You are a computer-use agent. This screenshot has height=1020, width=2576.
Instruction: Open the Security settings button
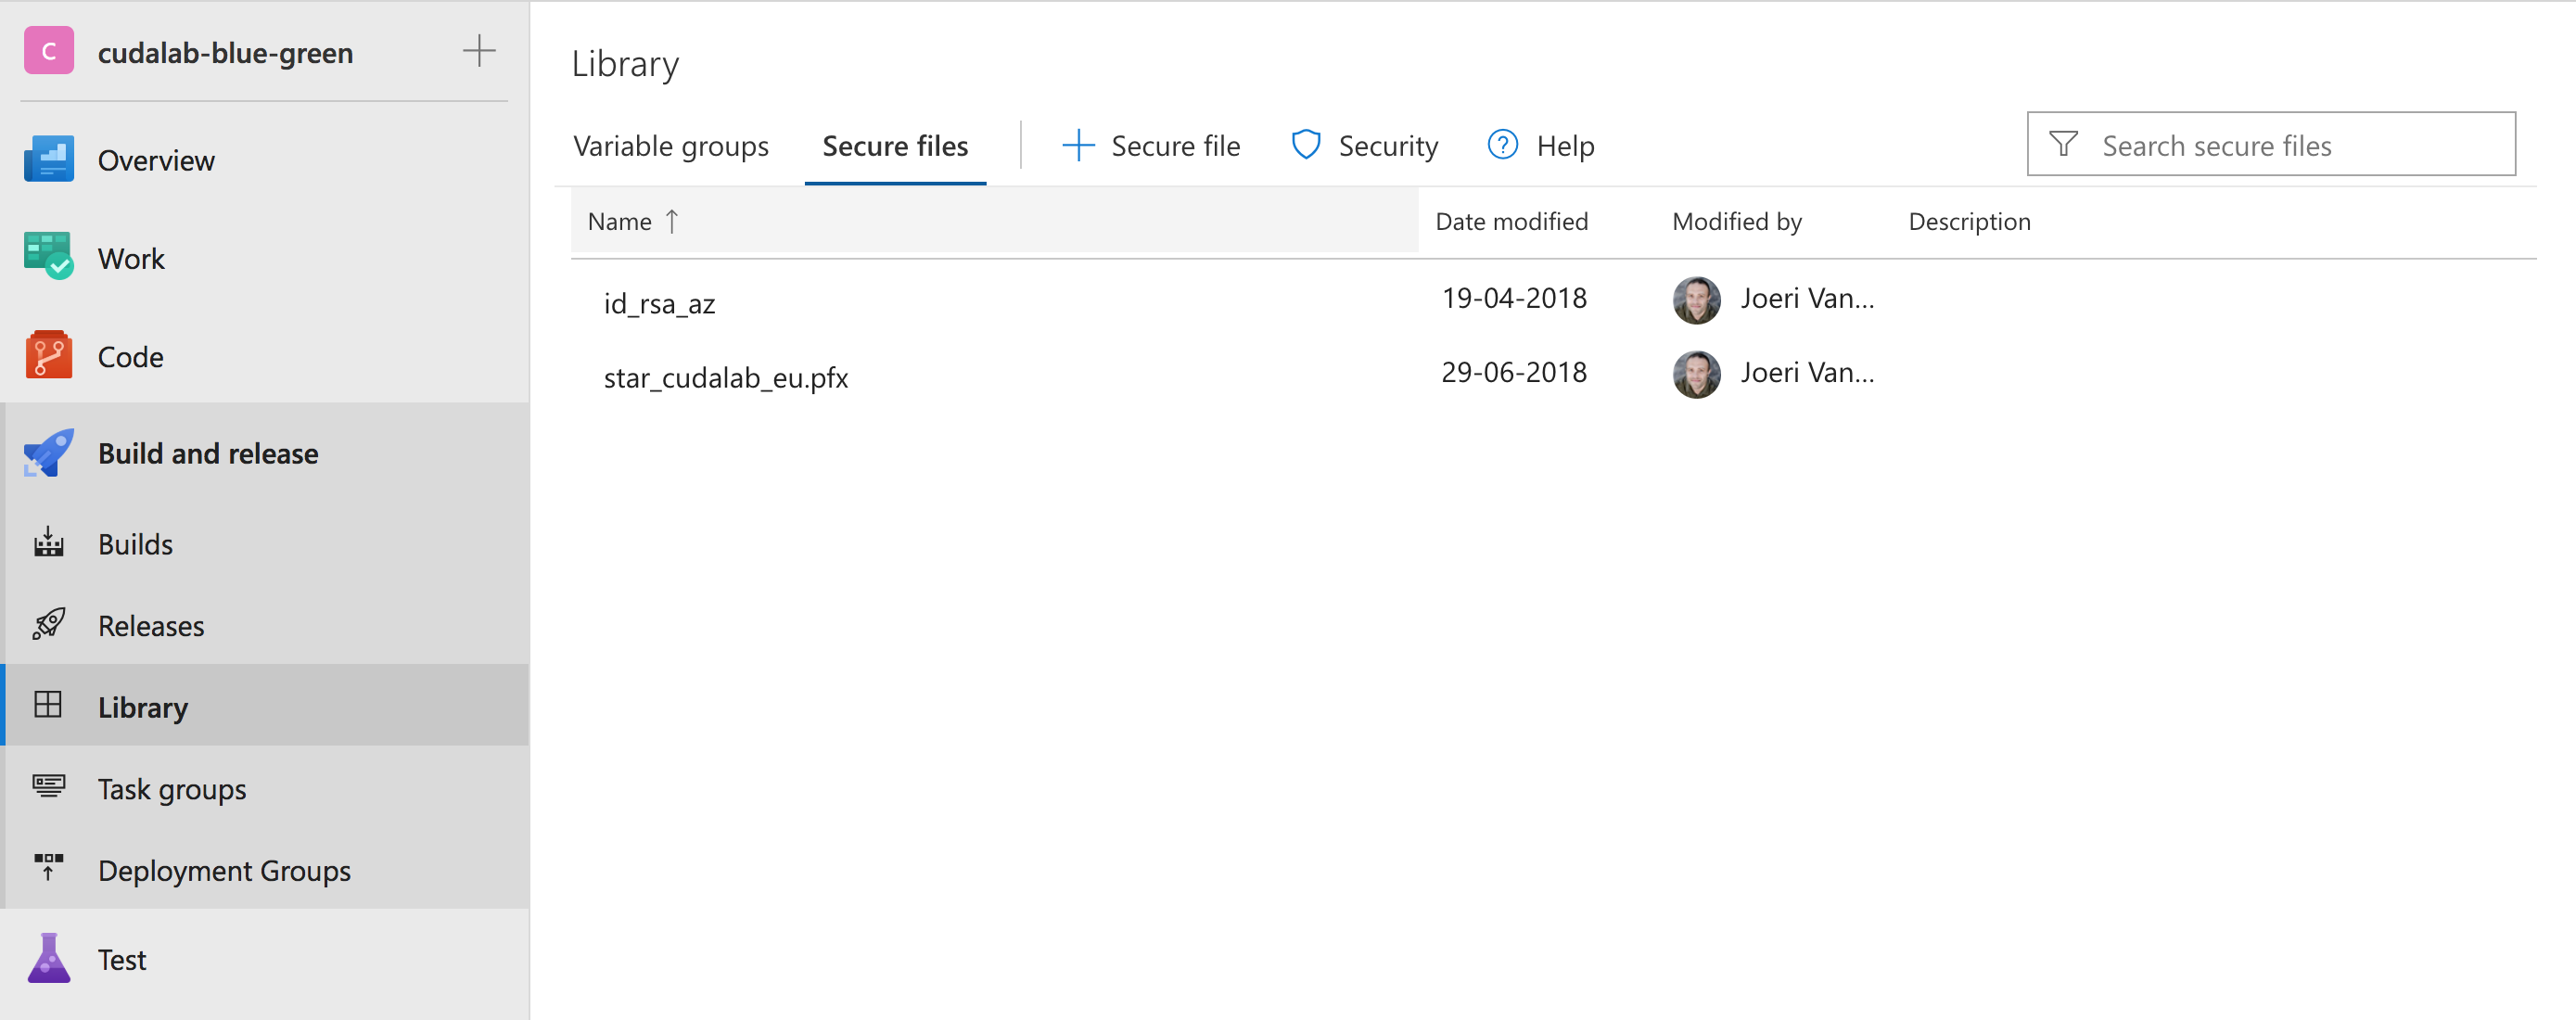click(1364, 146)
